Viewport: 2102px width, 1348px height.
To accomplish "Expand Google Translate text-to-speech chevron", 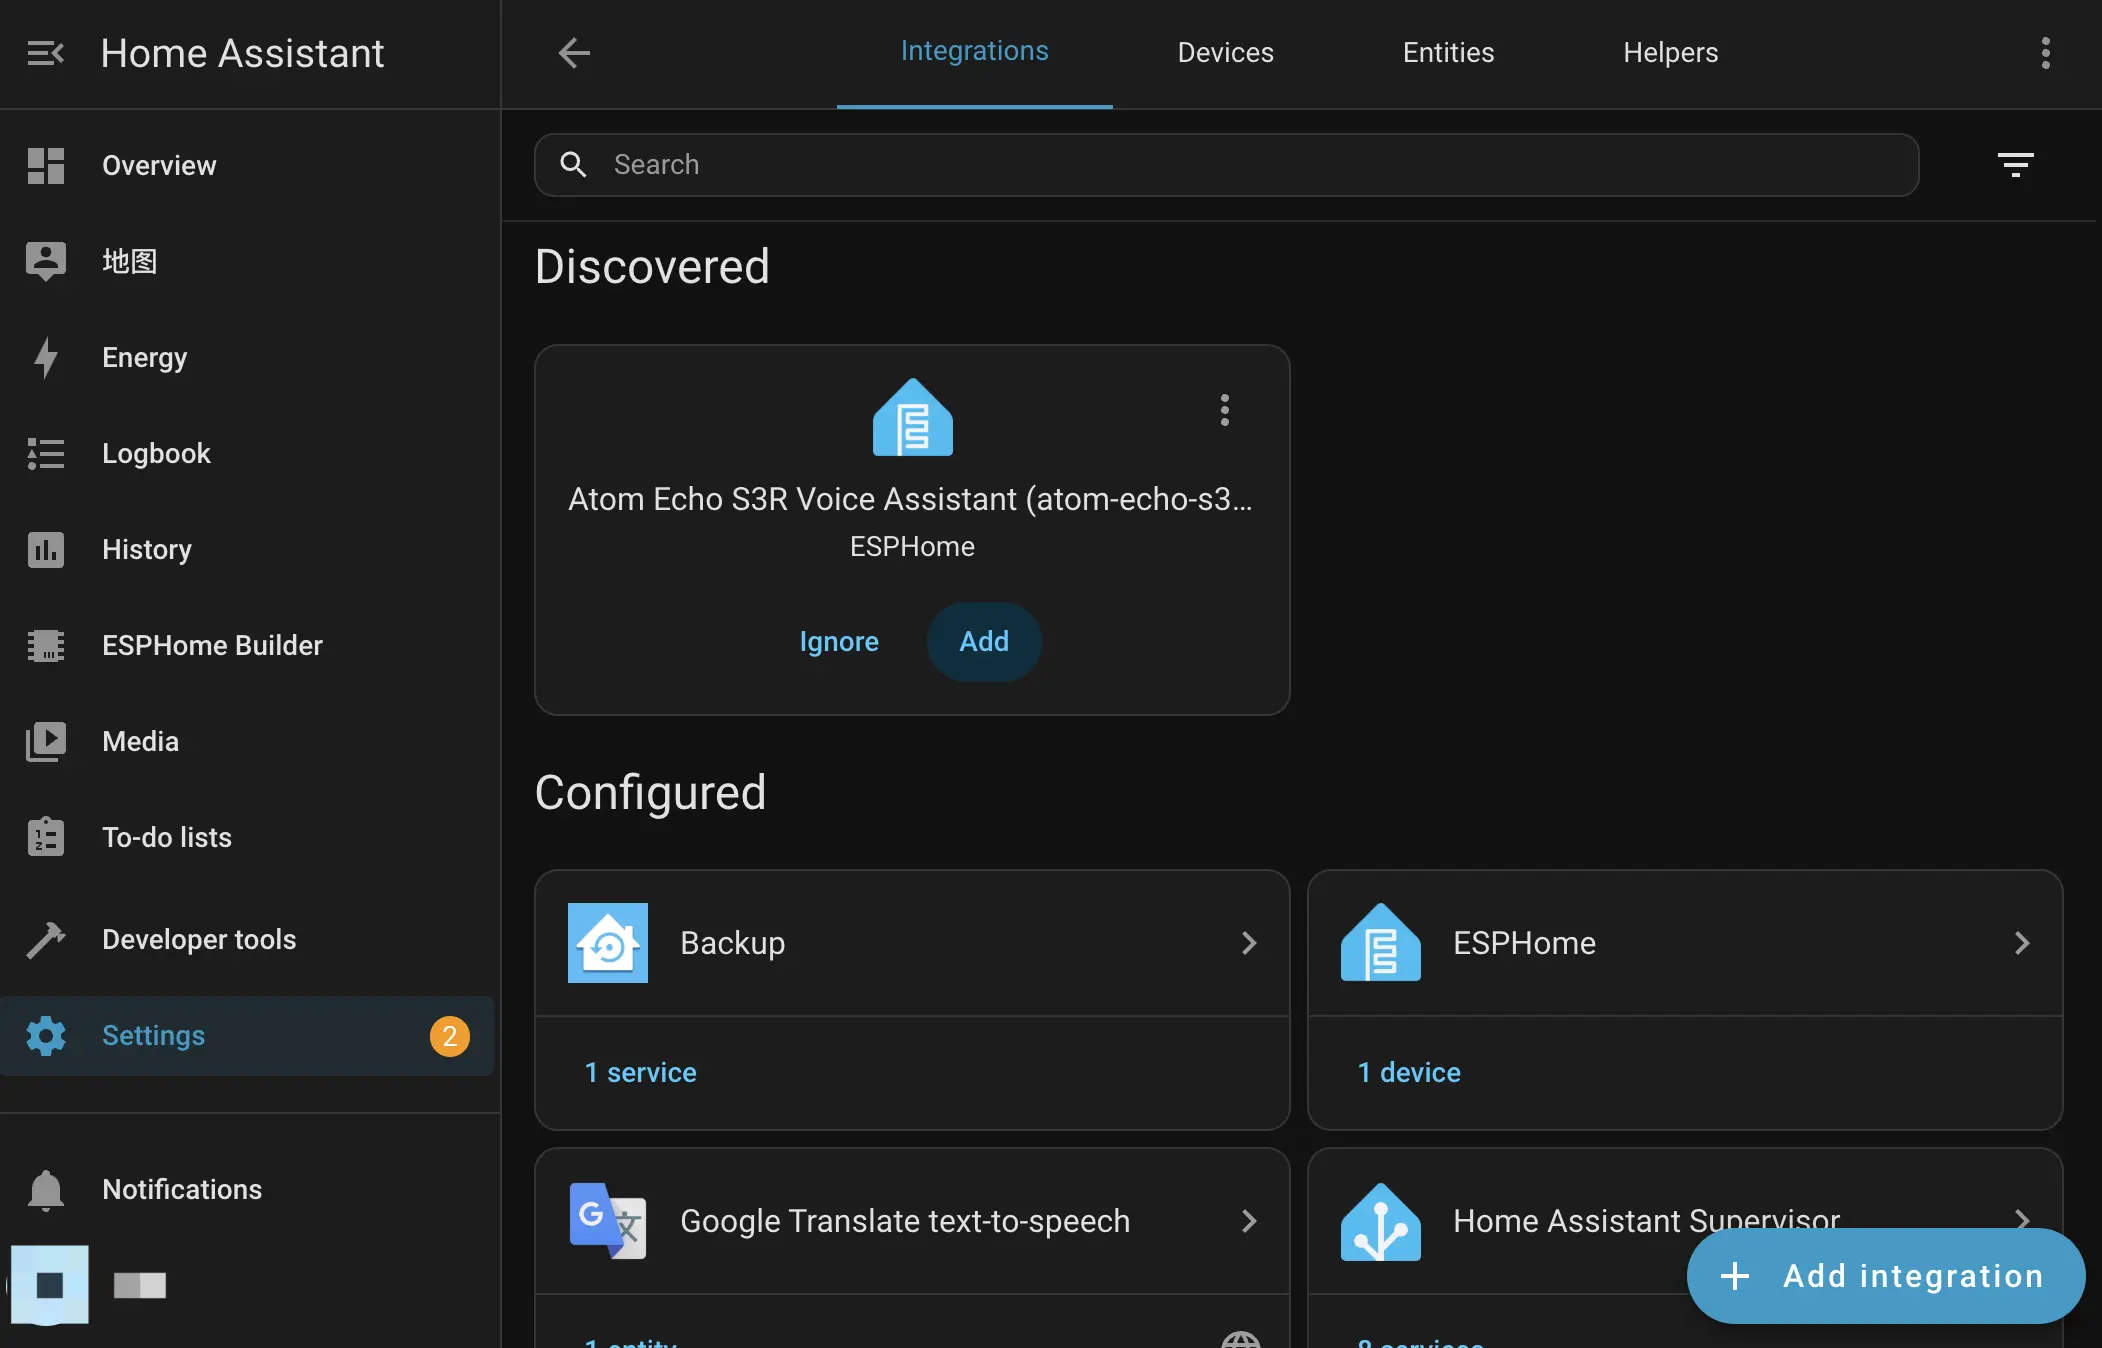I will point(1248,1221).
